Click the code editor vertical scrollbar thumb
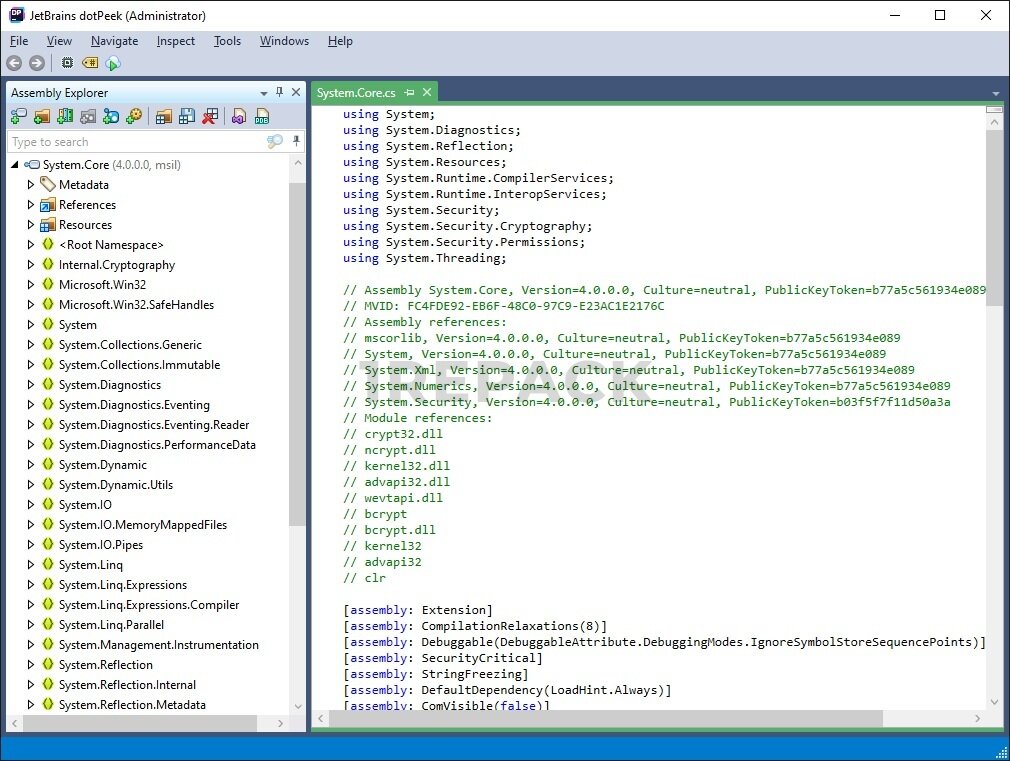The width and height of the screenshot is (1010, 761). pyautogui.click(x=994, y=217)
